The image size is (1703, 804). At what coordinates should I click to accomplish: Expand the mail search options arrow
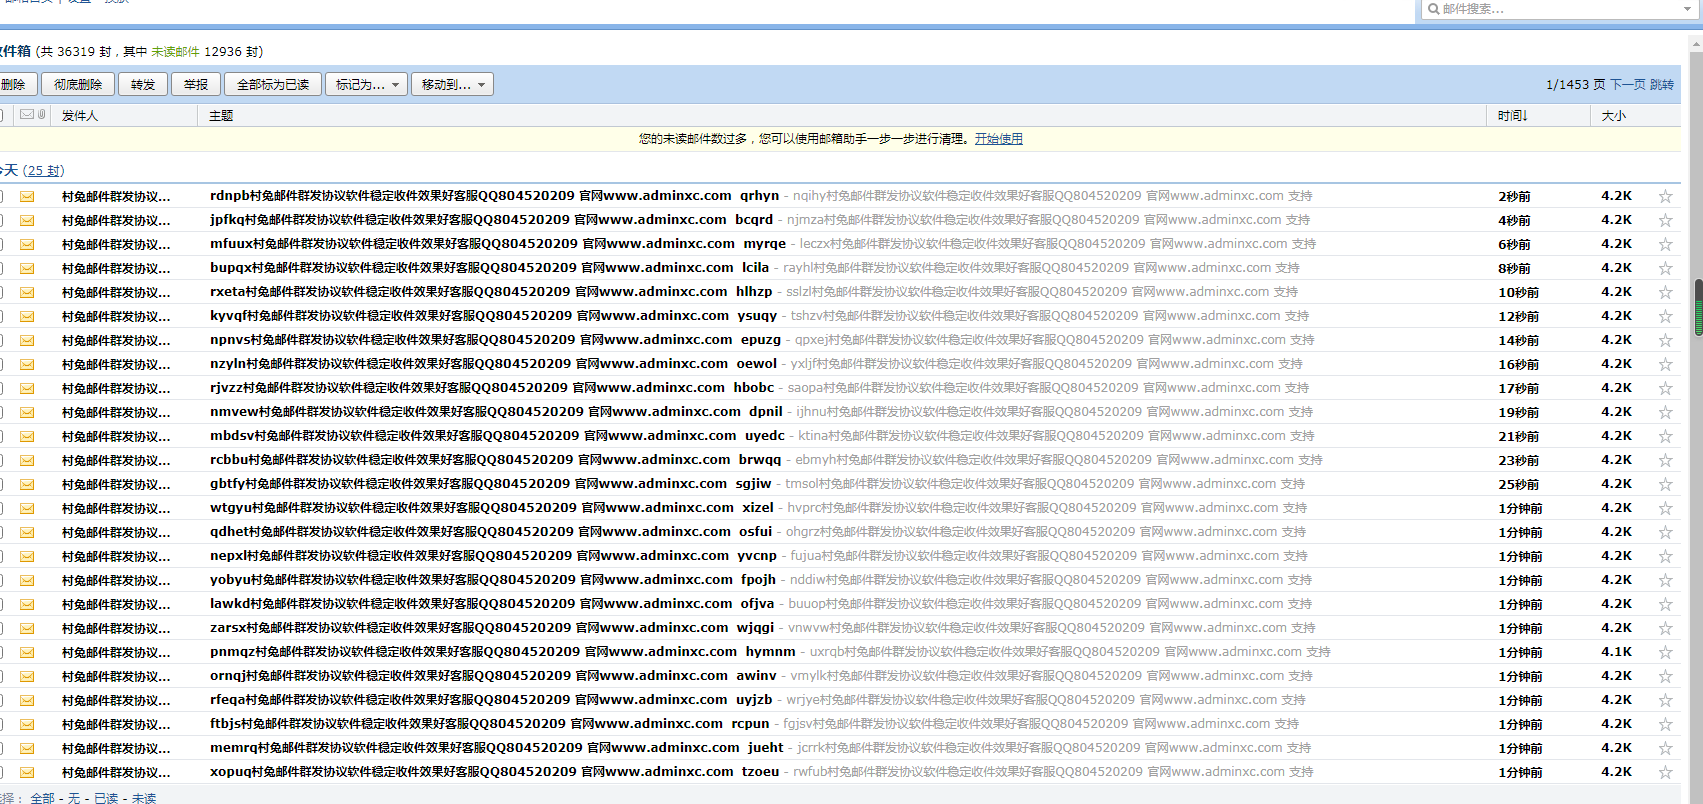pos(1687,9)
